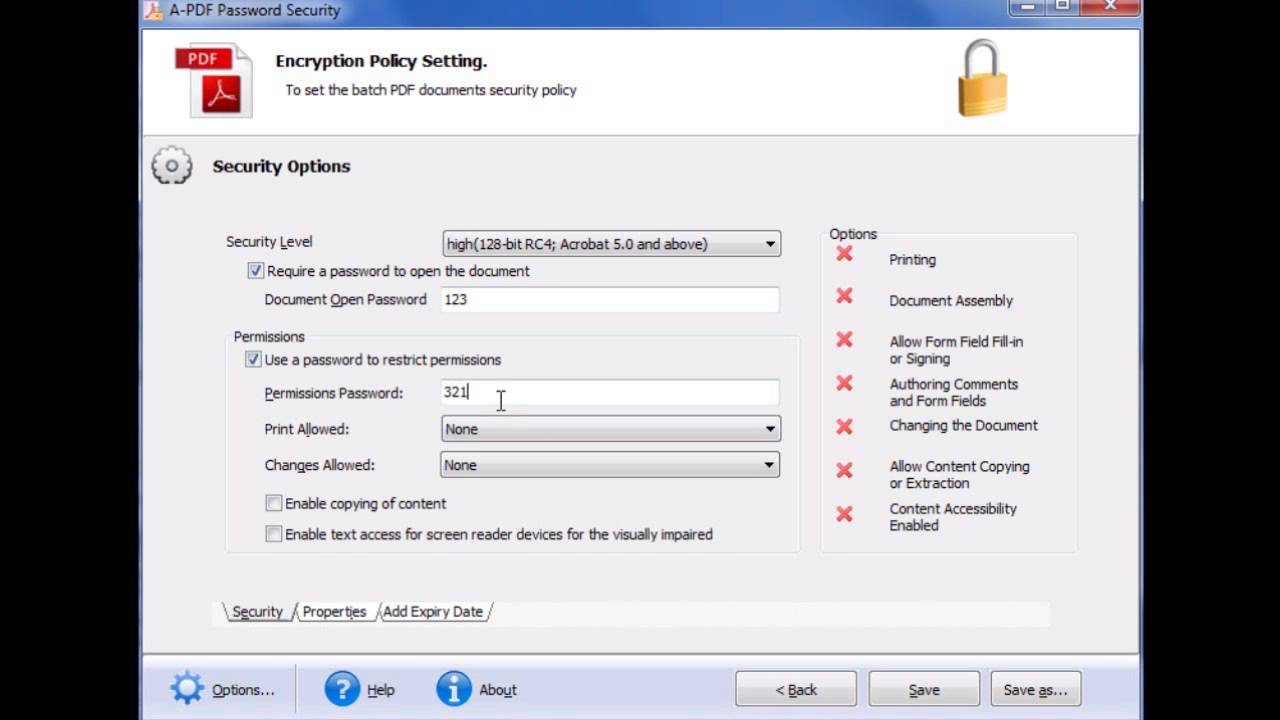Click red X beside Allow Form Field Fill-in
This screenshot has width=1280, height=720.
pos(845,340)
